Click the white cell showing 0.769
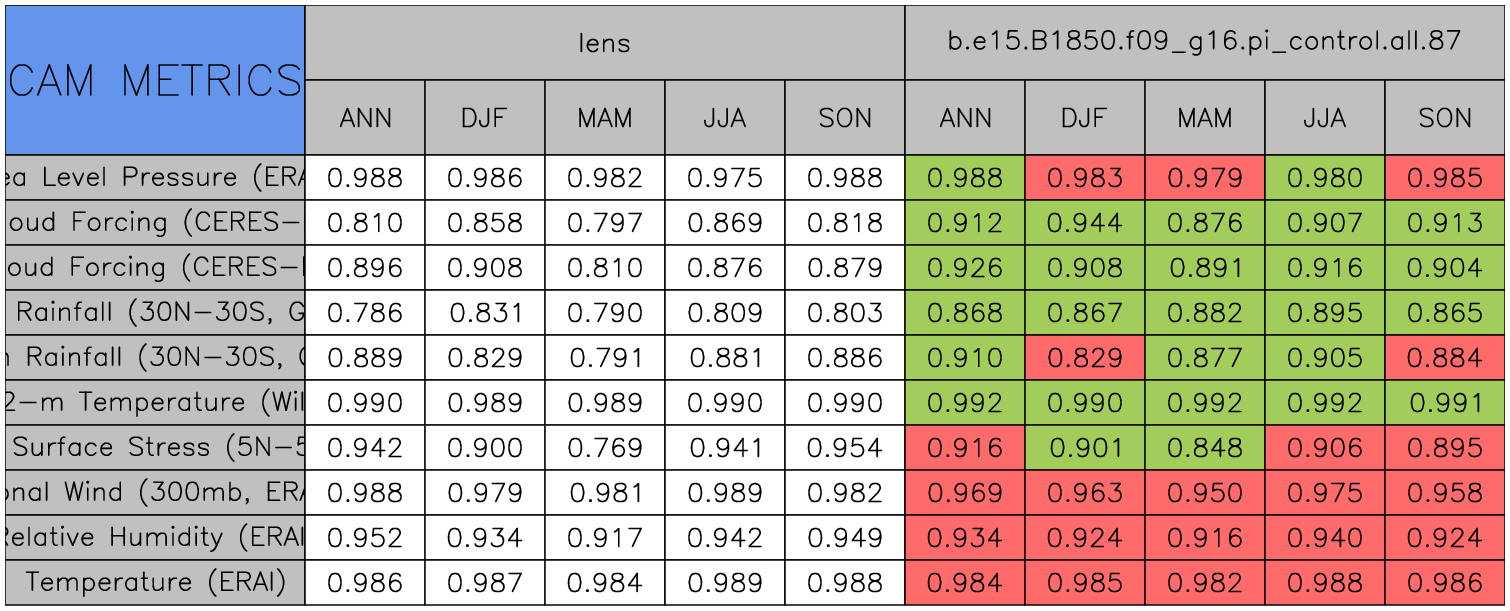The image size is (1510, 611). pyautogui.click(x=604, y=448)
